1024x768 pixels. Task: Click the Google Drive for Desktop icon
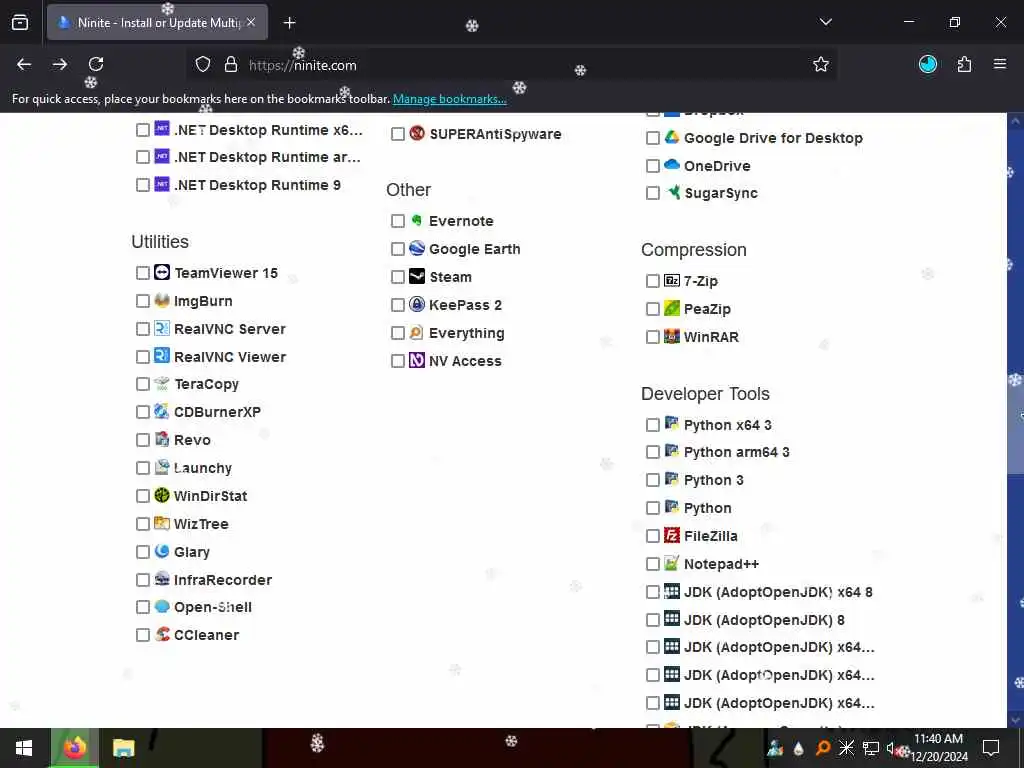click(672, 137)
